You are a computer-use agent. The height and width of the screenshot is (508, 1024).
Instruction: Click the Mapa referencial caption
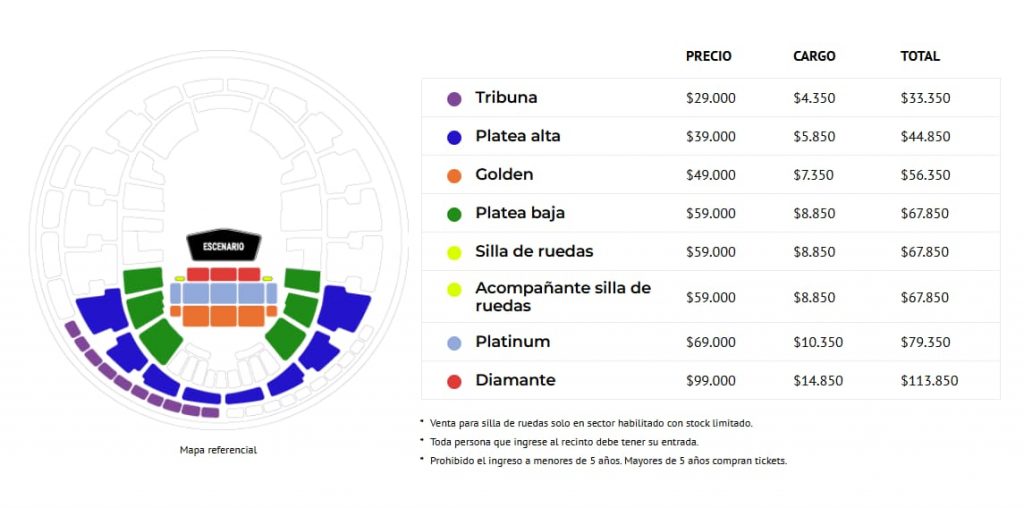coord(218,450)
